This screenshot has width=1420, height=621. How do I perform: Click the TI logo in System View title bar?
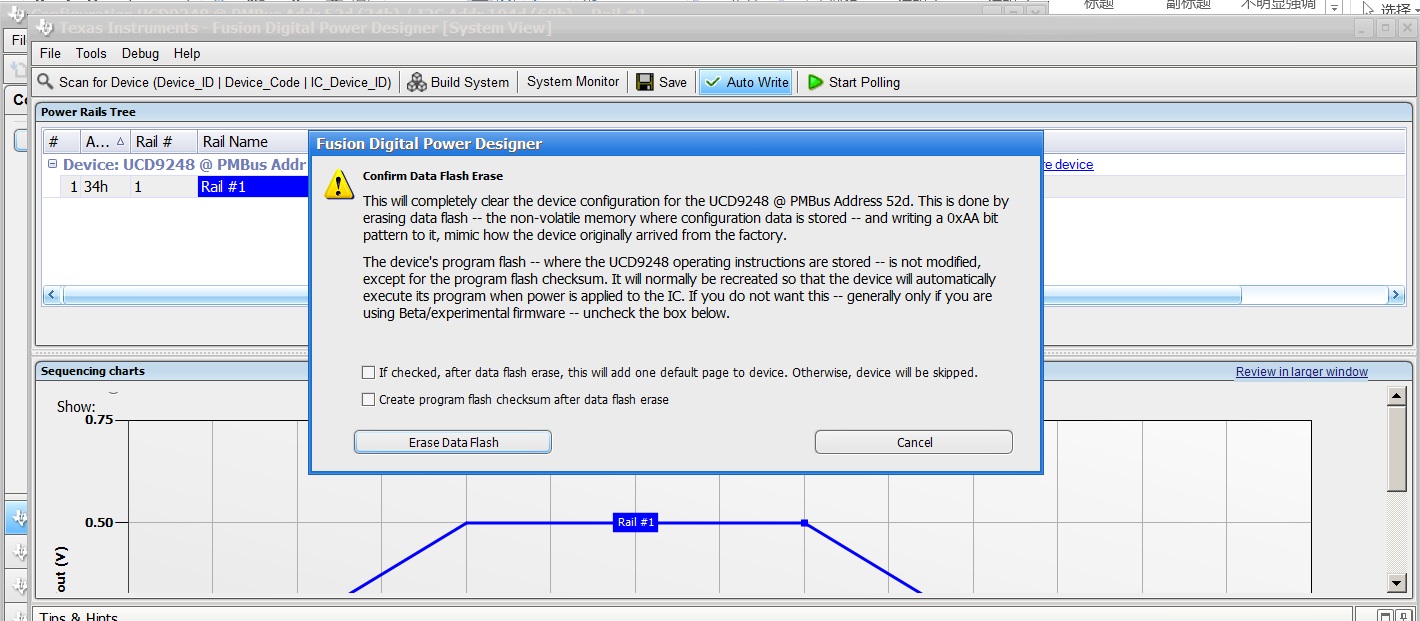tap(45, 27)
